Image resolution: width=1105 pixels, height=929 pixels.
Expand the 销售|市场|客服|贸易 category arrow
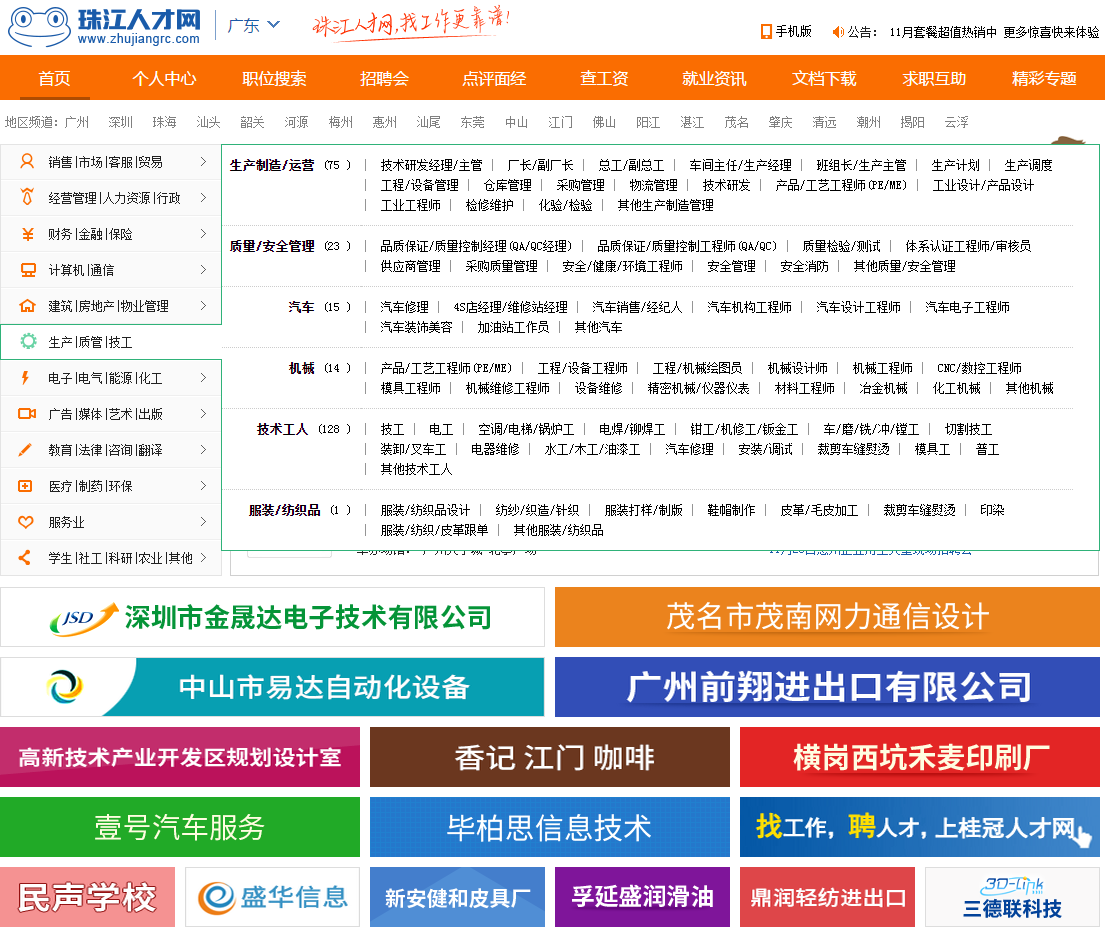point(203,161)
